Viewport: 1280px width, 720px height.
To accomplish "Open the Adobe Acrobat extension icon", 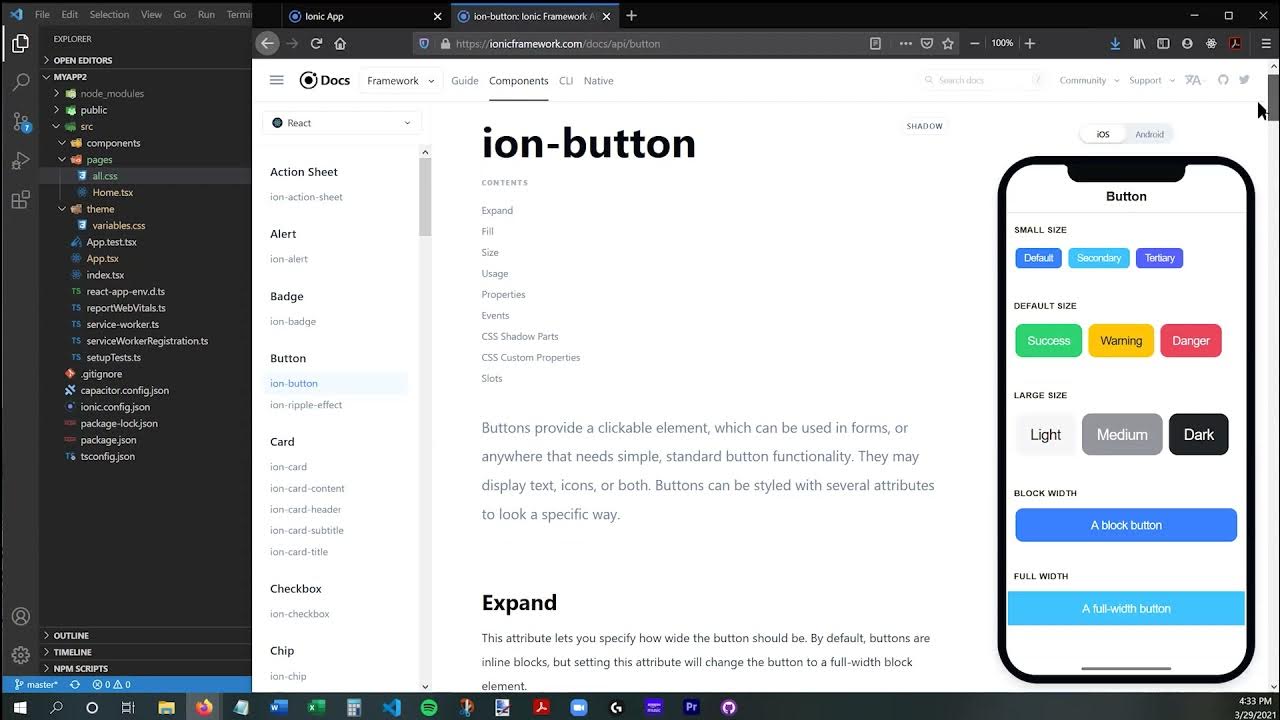I will pos(1235,43).
